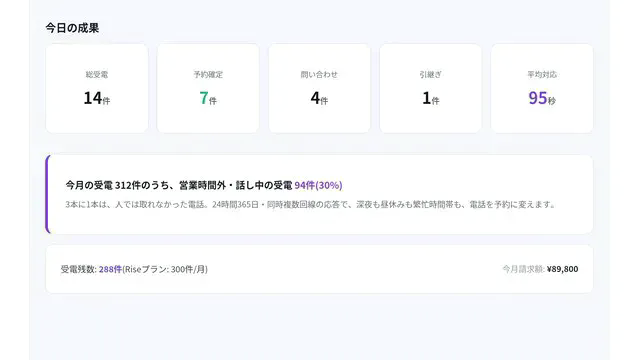Click the 問い合わせ 4件 card
The height and width of the screenshot is (360, 640).
319,88
